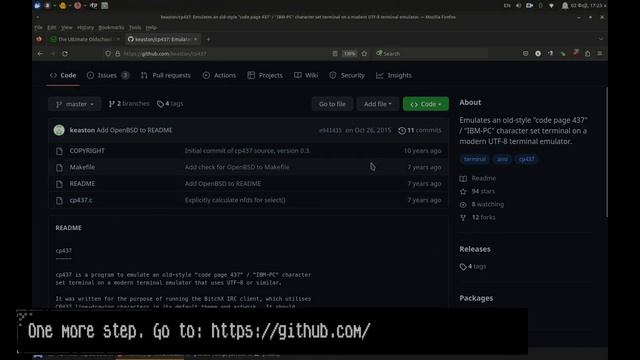Open the Wiki tab
This screenshot has width=640, height=360.
(x=306, y=75)
